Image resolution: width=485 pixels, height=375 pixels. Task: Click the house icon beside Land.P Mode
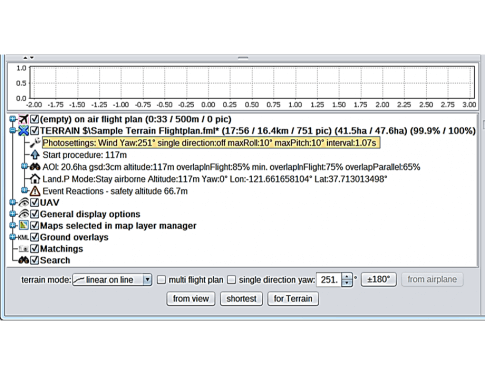[x=35, y=179]
